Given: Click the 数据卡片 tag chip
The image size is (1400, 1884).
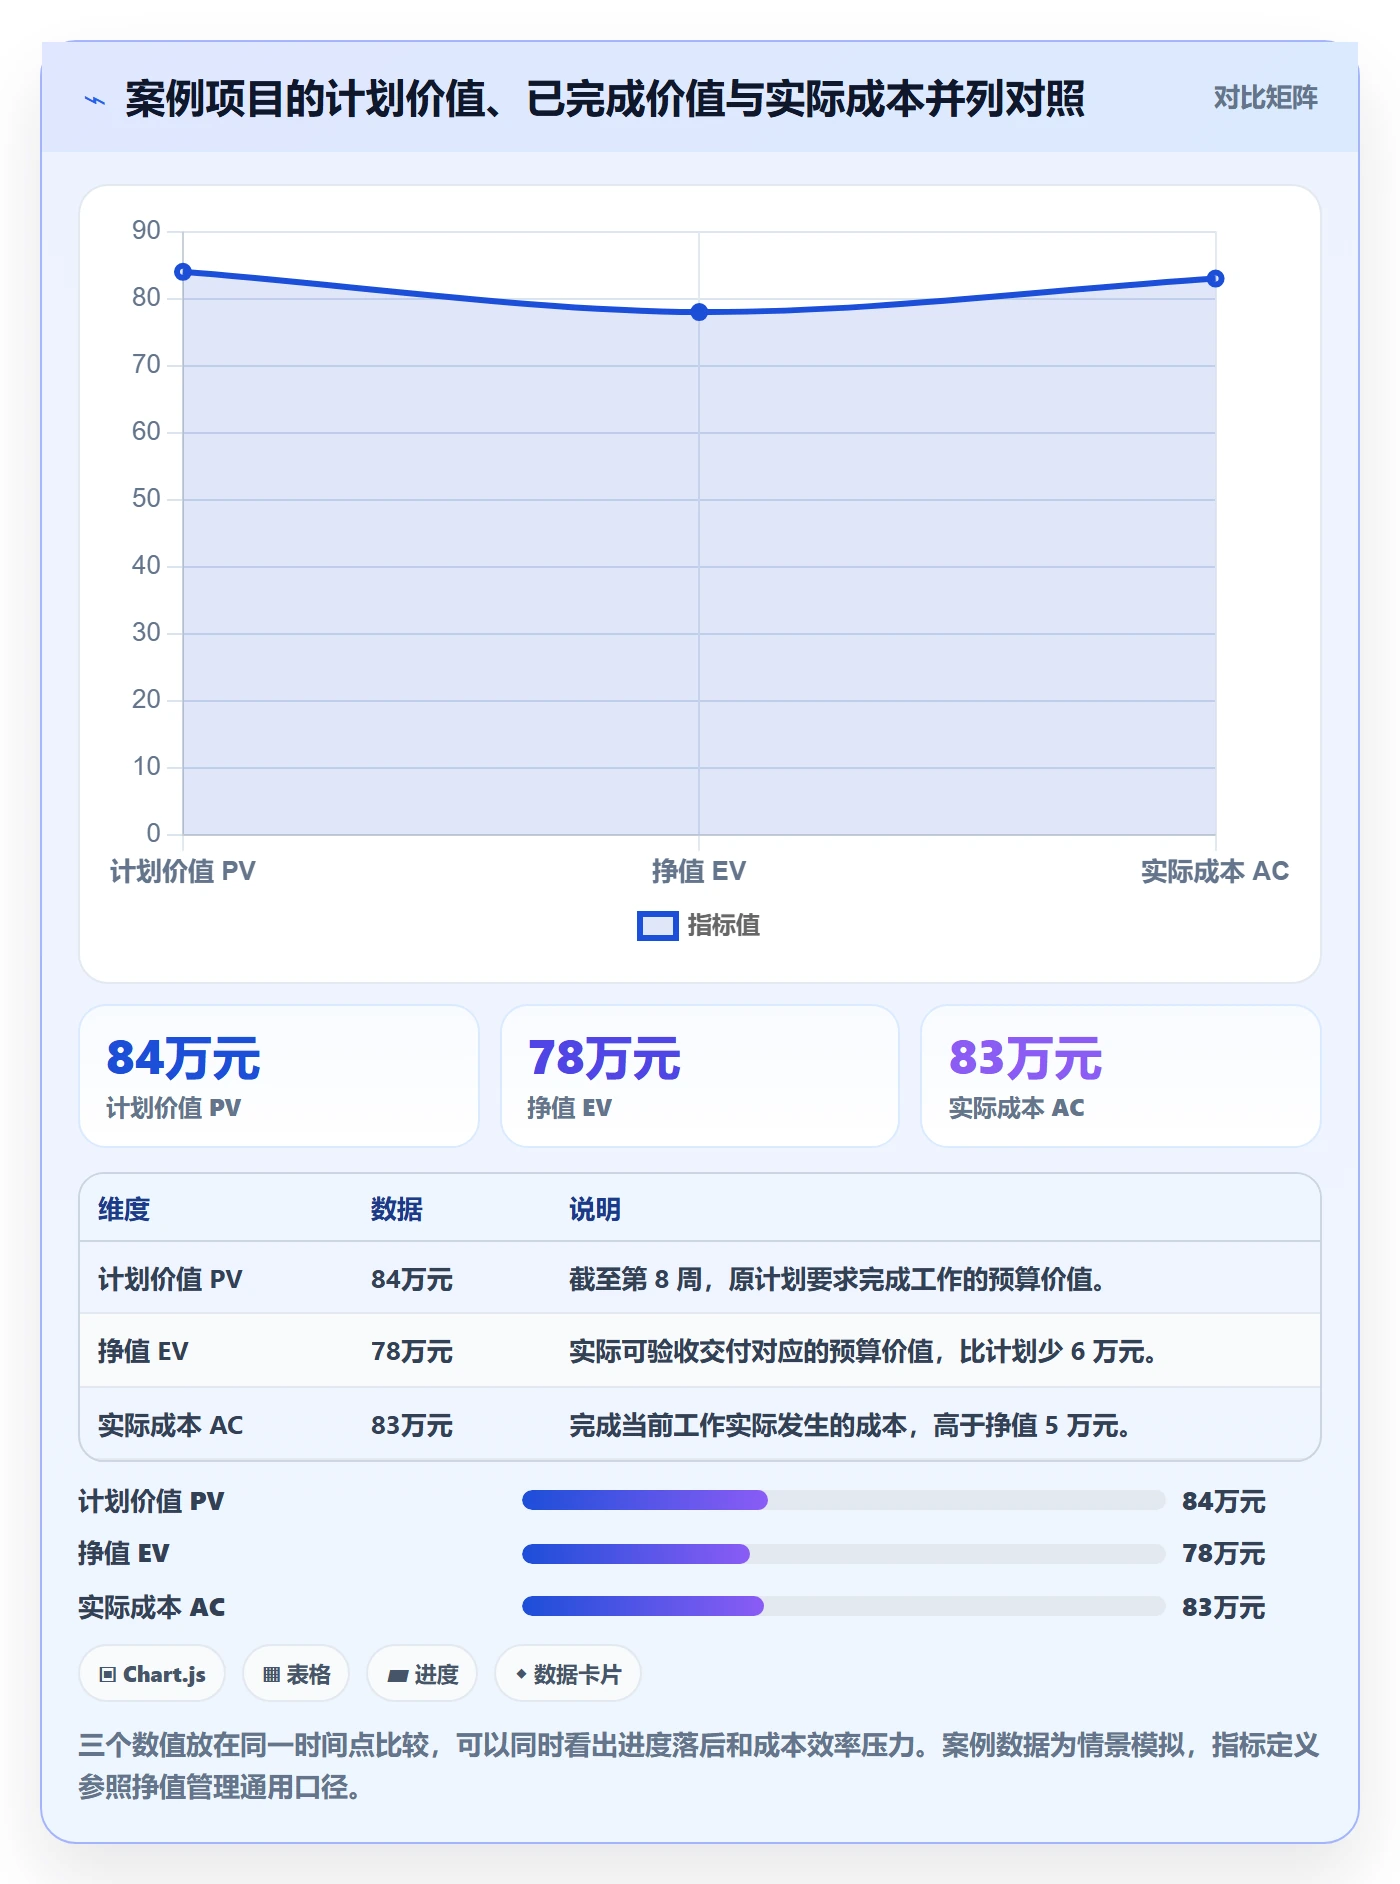Looking at the screenshot, I should click(x=568, y=1674).
